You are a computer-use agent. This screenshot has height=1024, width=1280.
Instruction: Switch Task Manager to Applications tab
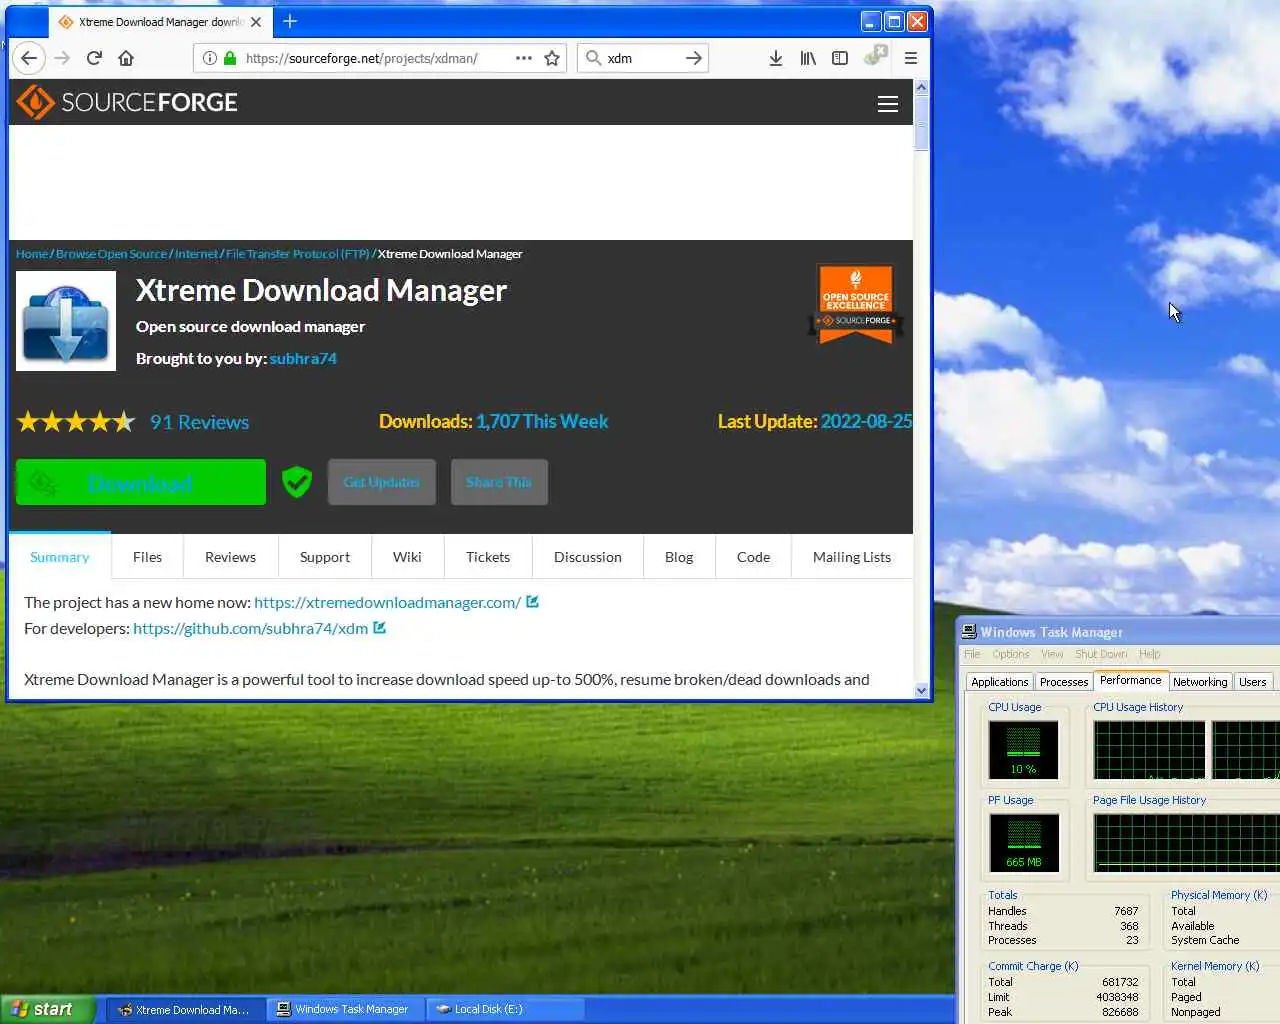coord(1000,682)
